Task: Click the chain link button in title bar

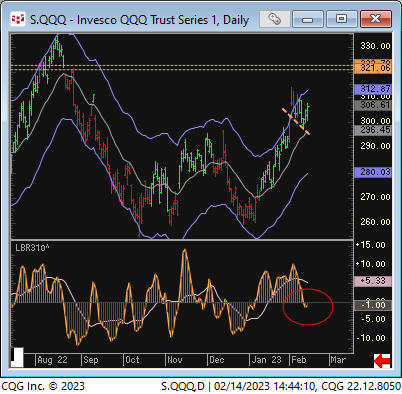Action: (x=275, y=19)
